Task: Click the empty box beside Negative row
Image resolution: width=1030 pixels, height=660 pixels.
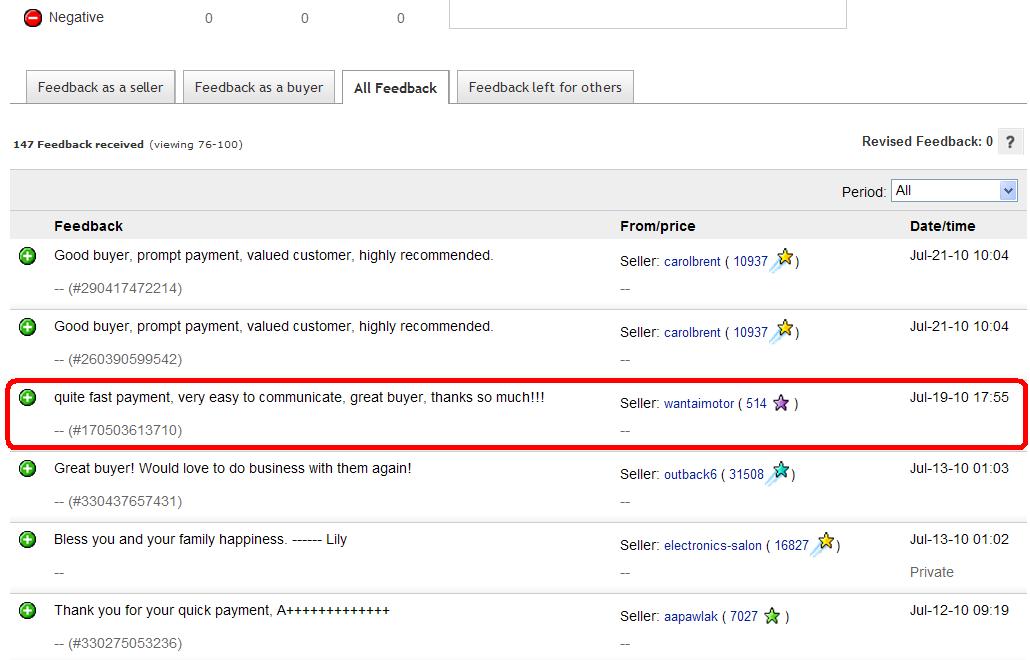Action: 647,13
